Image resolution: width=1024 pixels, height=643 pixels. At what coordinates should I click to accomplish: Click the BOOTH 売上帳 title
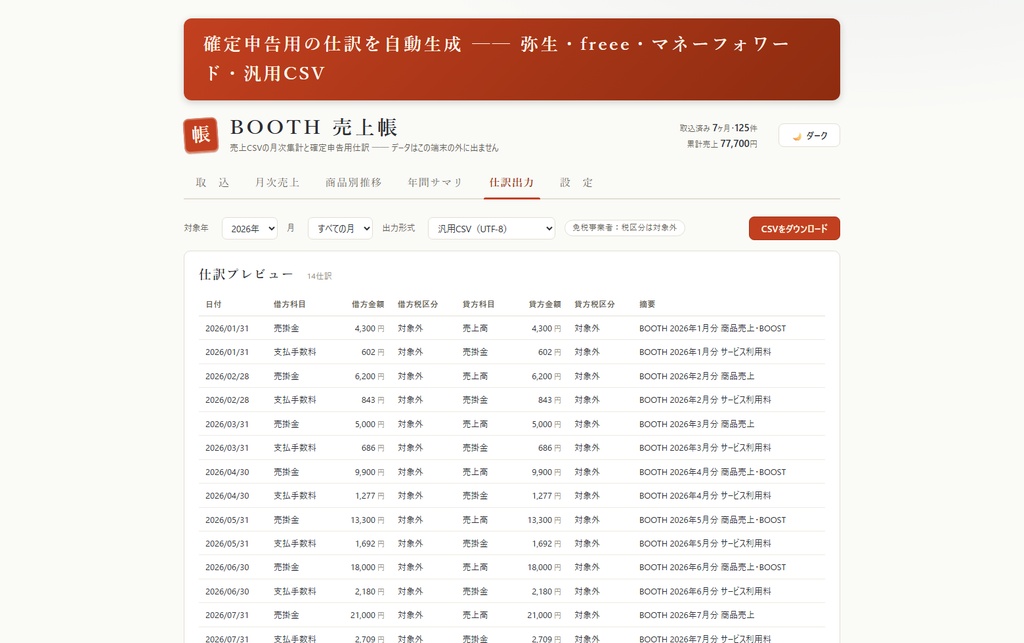click(313, 127)
